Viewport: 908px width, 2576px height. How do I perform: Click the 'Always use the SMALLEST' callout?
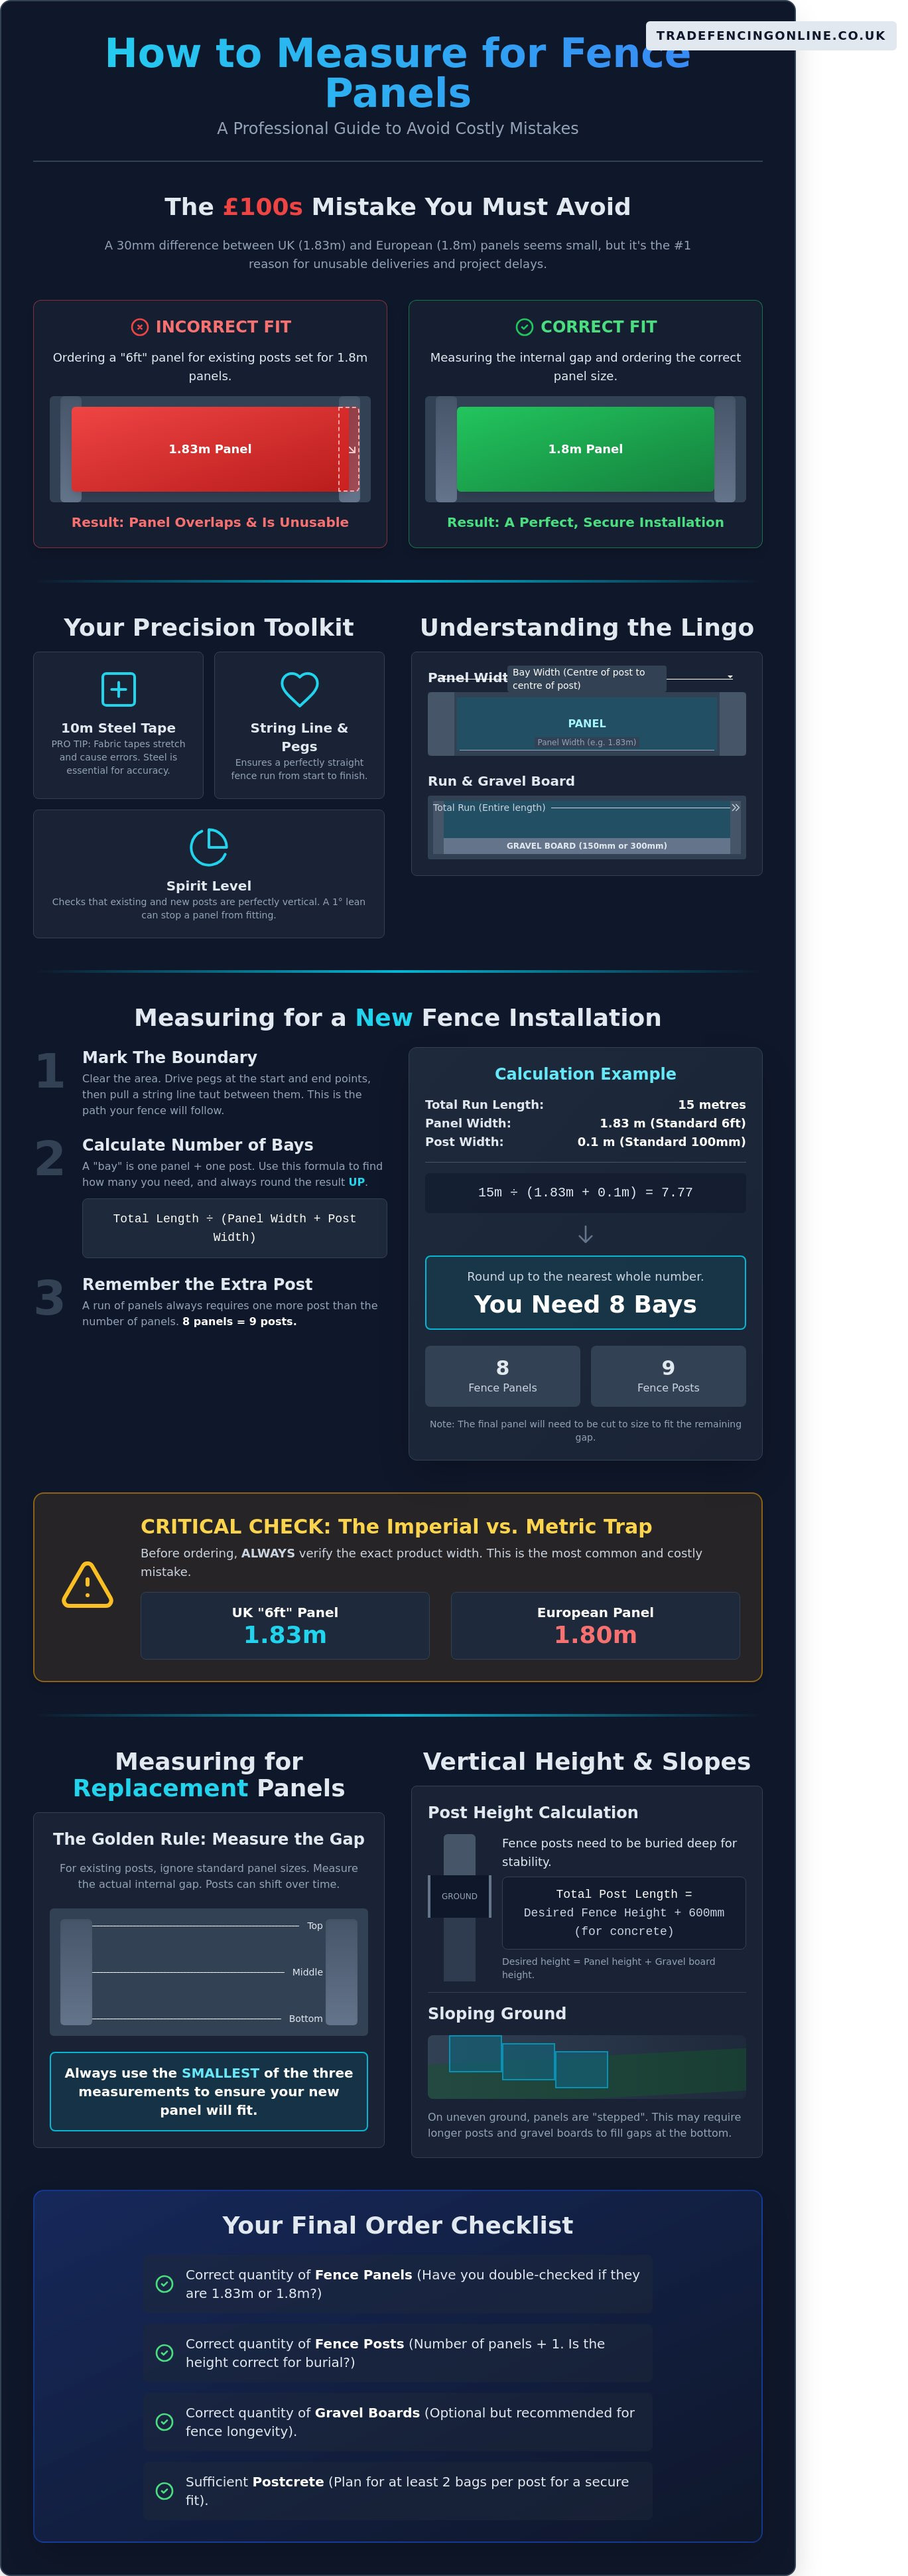pos(209,2092)
